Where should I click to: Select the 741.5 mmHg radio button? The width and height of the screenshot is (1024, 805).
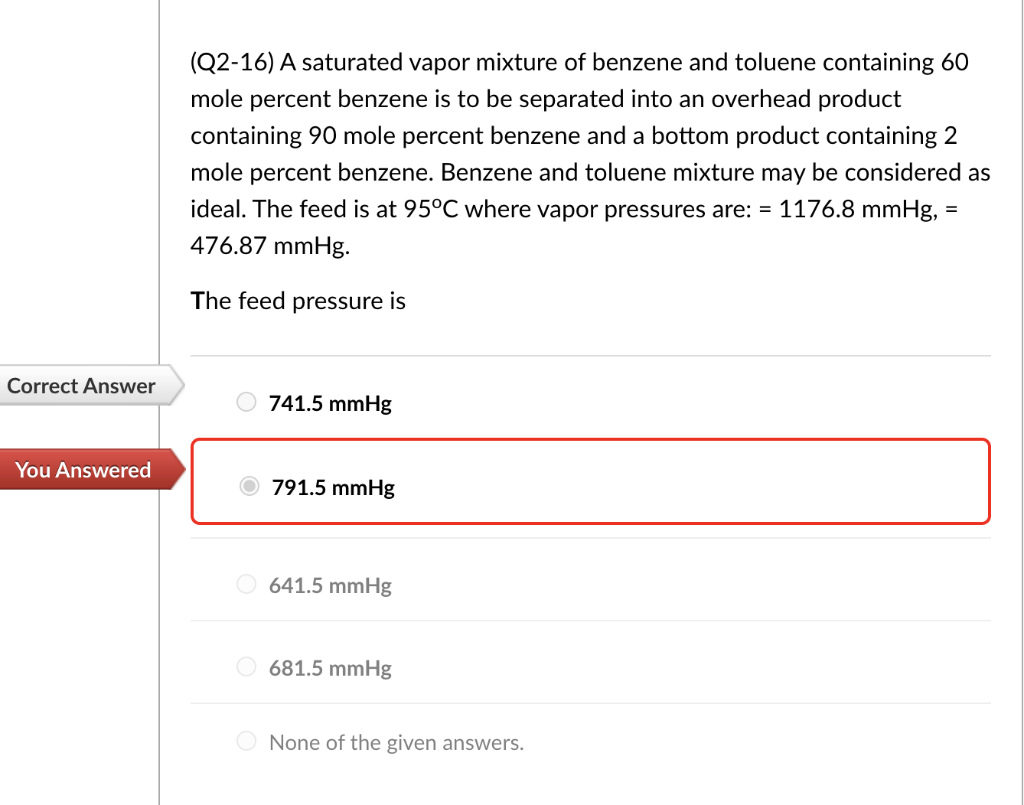pos(247,403)
